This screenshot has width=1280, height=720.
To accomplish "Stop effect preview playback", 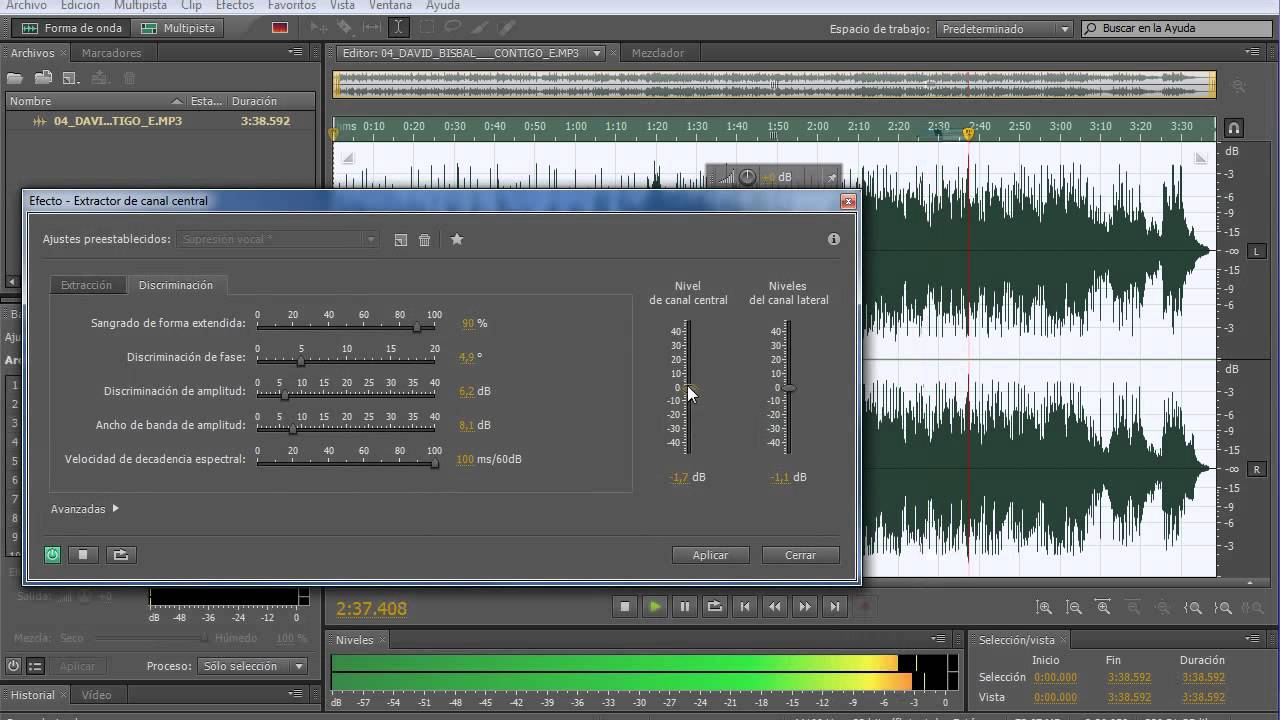I will [84, 554].
